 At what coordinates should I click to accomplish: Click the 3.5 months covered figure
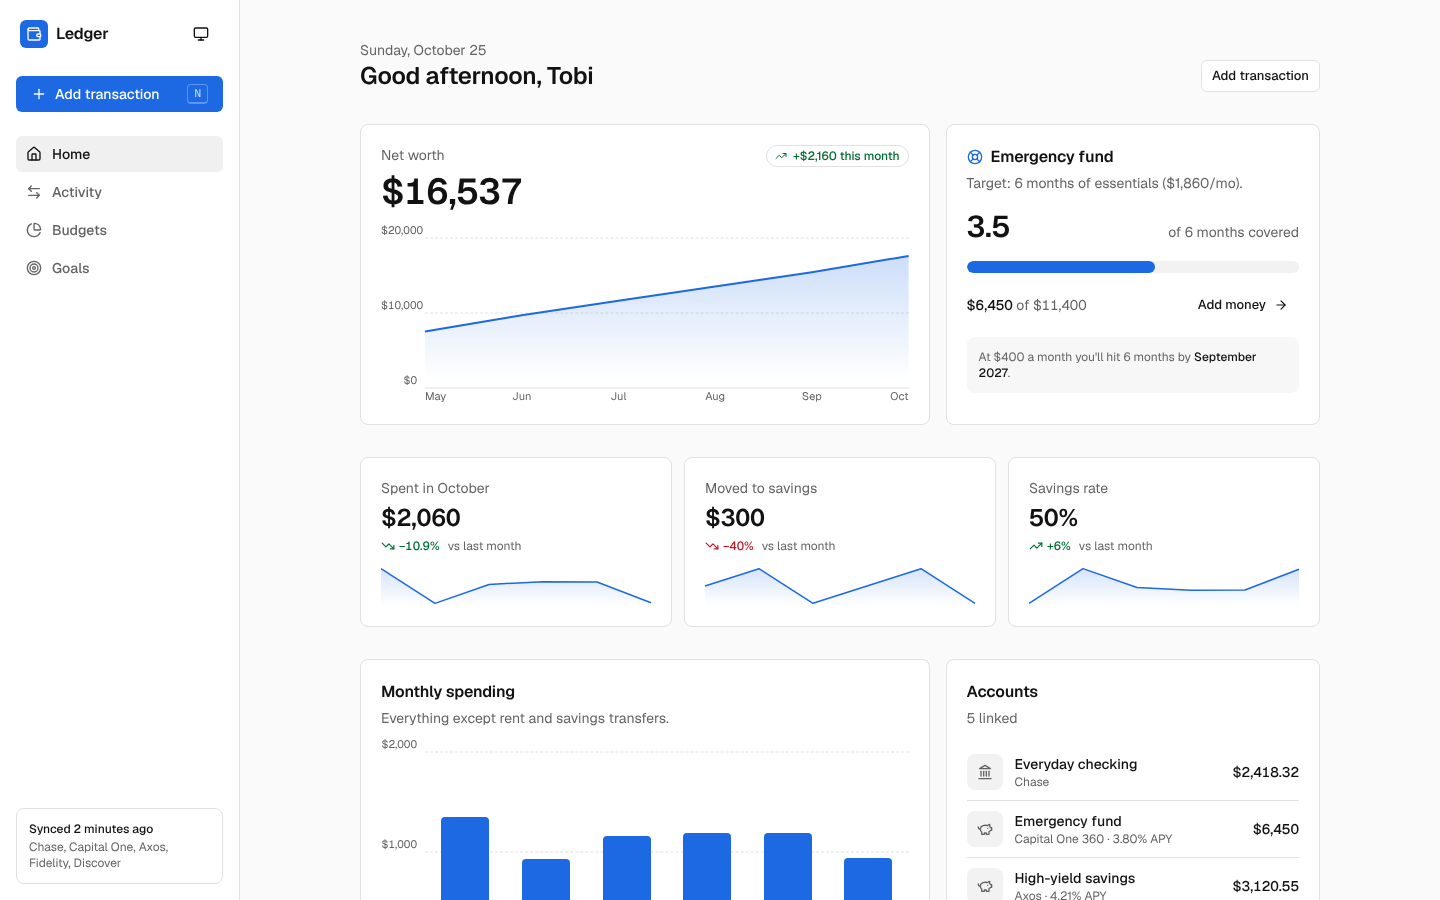pos(988,227)
